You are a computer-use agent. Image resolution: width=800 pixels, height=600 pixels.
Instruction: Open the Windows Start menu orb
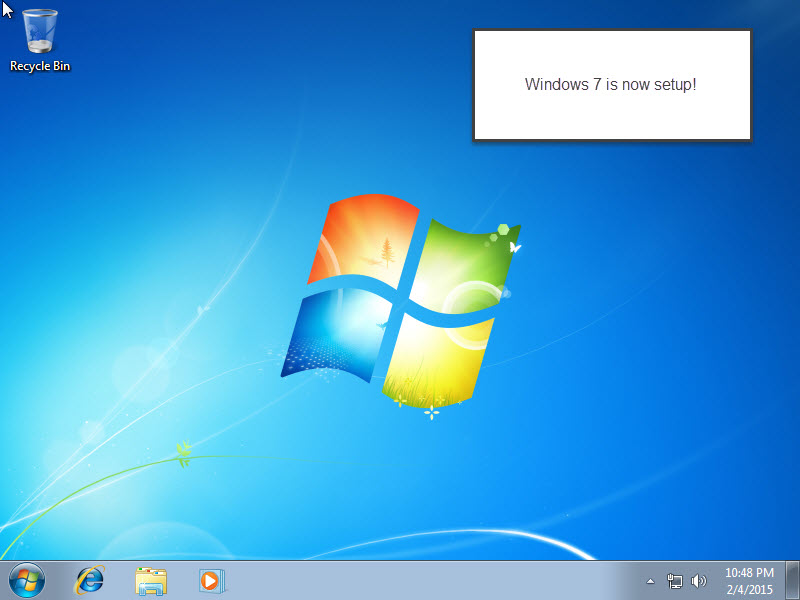tap(27, 581)
